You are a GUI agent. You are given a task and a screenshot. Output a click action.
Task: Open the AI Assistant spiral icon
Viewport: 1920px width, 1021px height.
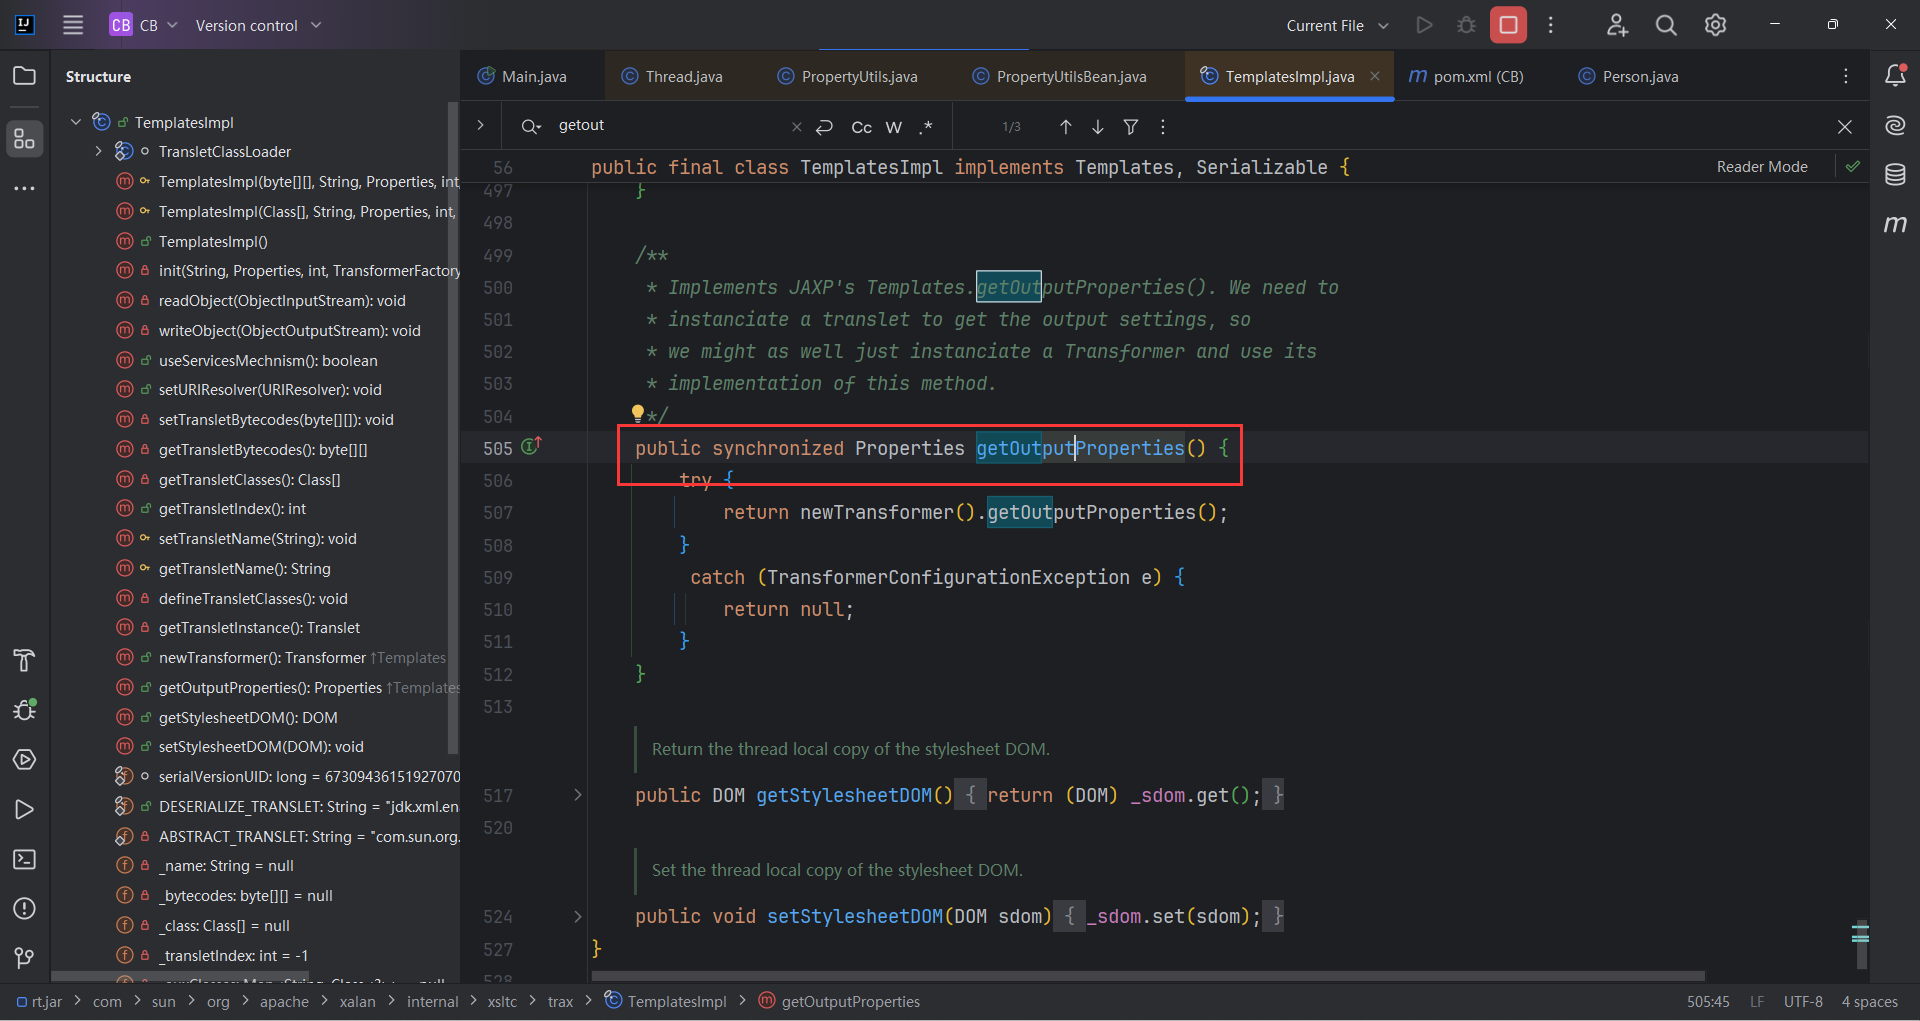(1895, 125)
